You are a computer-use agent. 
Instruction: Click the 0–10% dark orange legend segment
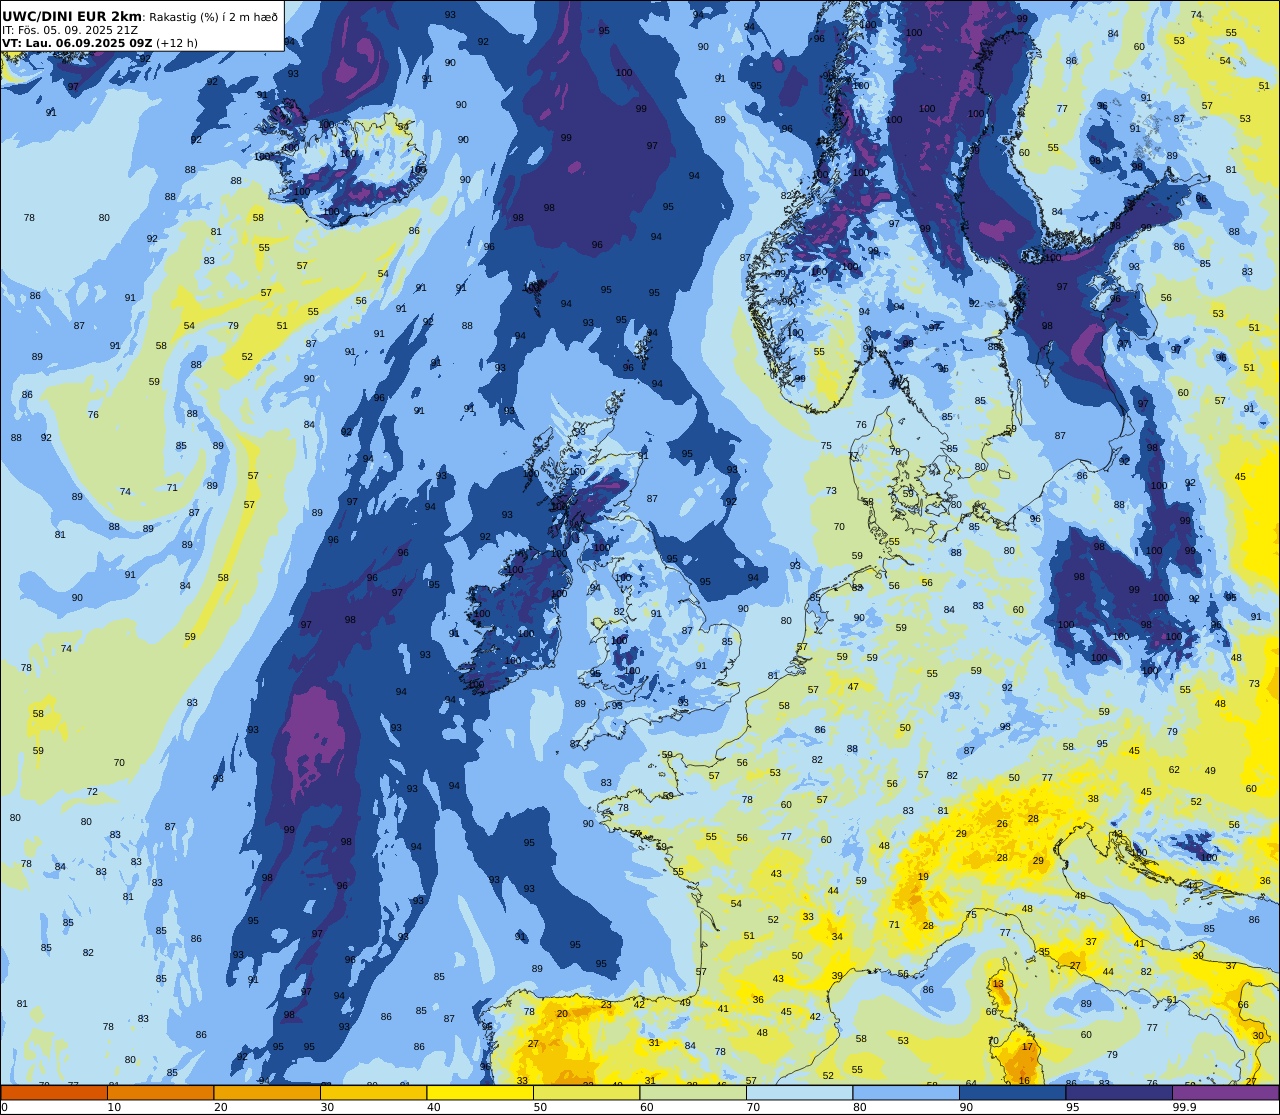[54, 1092]
